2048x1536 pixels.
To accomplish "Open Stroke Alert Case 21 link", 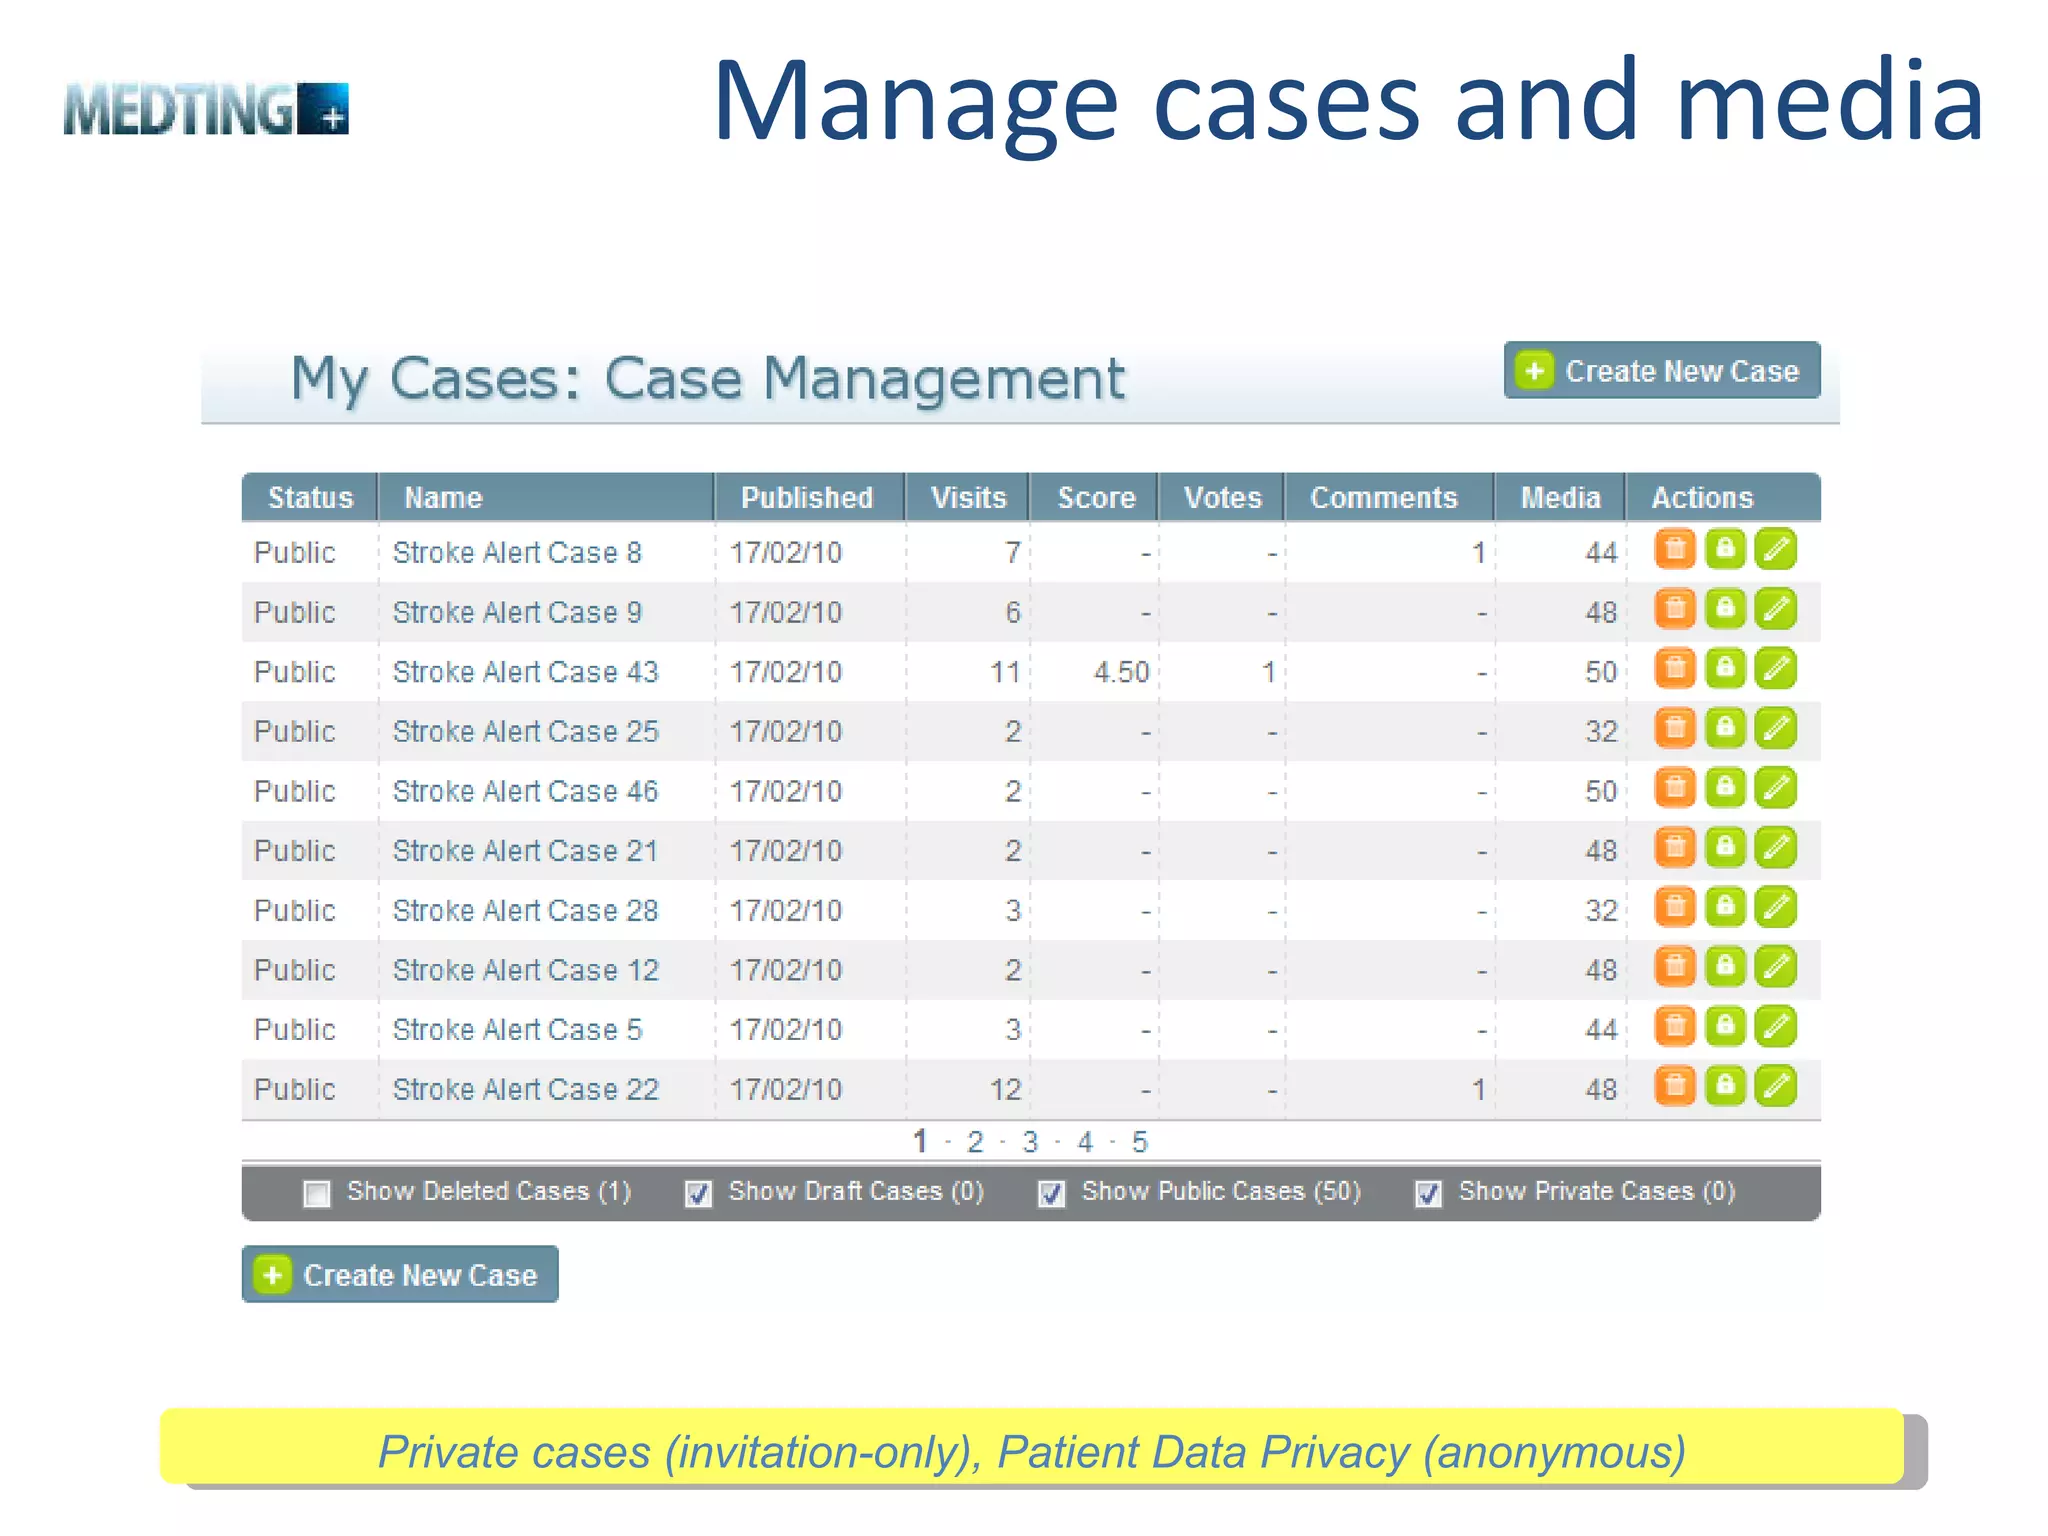I will click(526, 851).
